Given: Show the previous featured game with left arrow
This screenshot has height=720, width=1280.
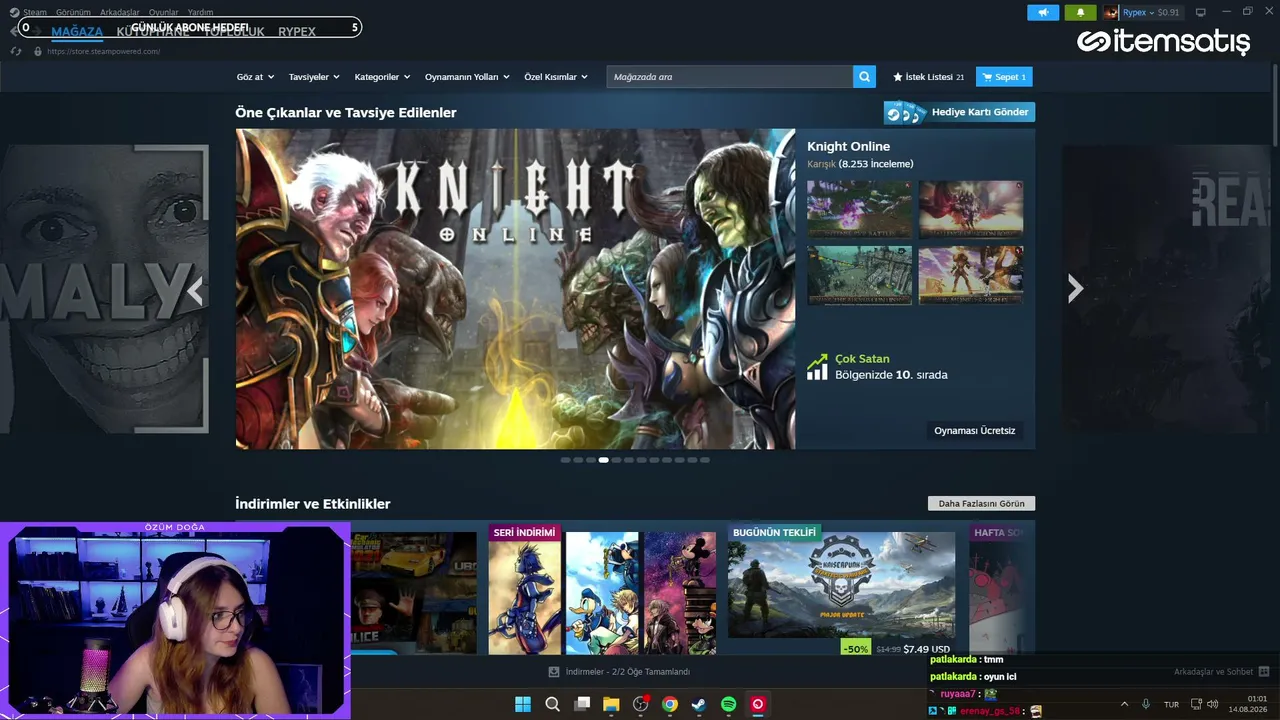Looking at the screenshot, I should pyautogui.click(x=196, y=291).
